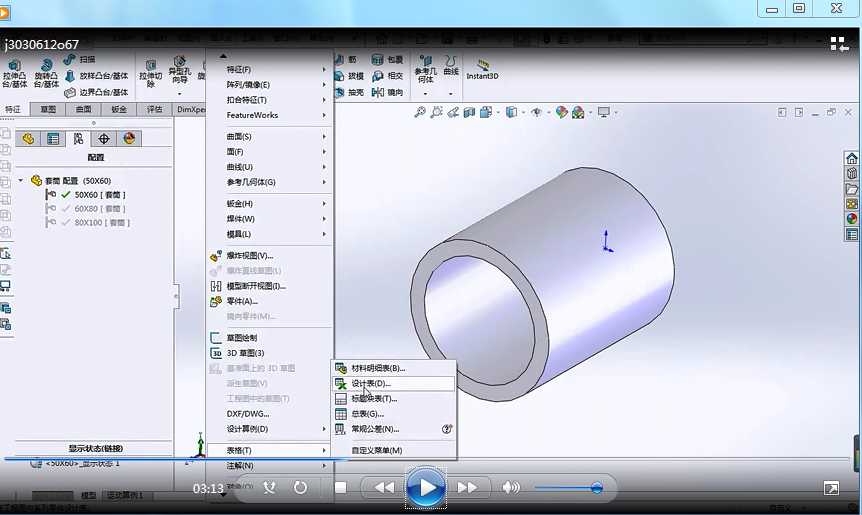This screenshot has height=515, width=862.
Task: Expand the 参考几何体 dropdown arrow
Action: (x=425, y=94)
